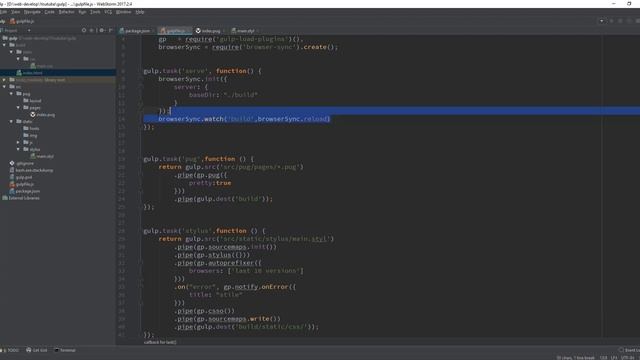Restore down the WebStorm window
The image size is (640, 360).
tap(629, 4)
